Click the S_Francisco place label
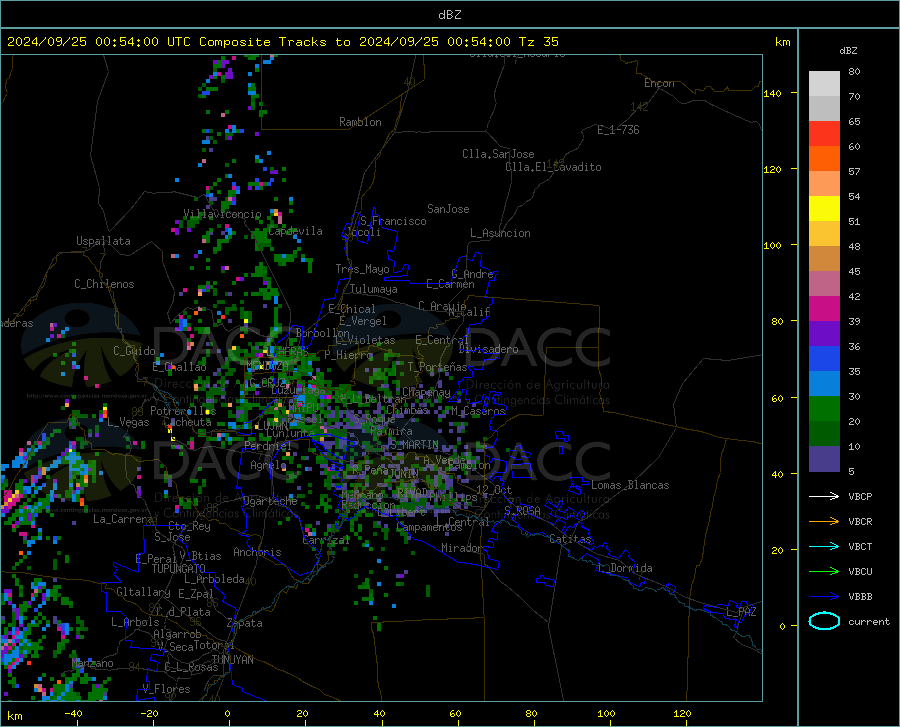Screen dimensions: 900x727 (393, 221)
